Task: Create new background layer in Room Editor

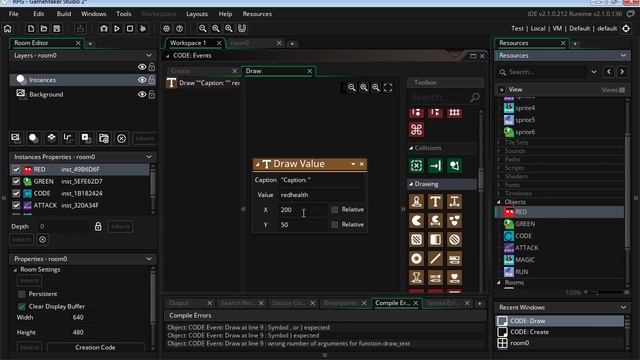Action: click(x=16, y=138)
